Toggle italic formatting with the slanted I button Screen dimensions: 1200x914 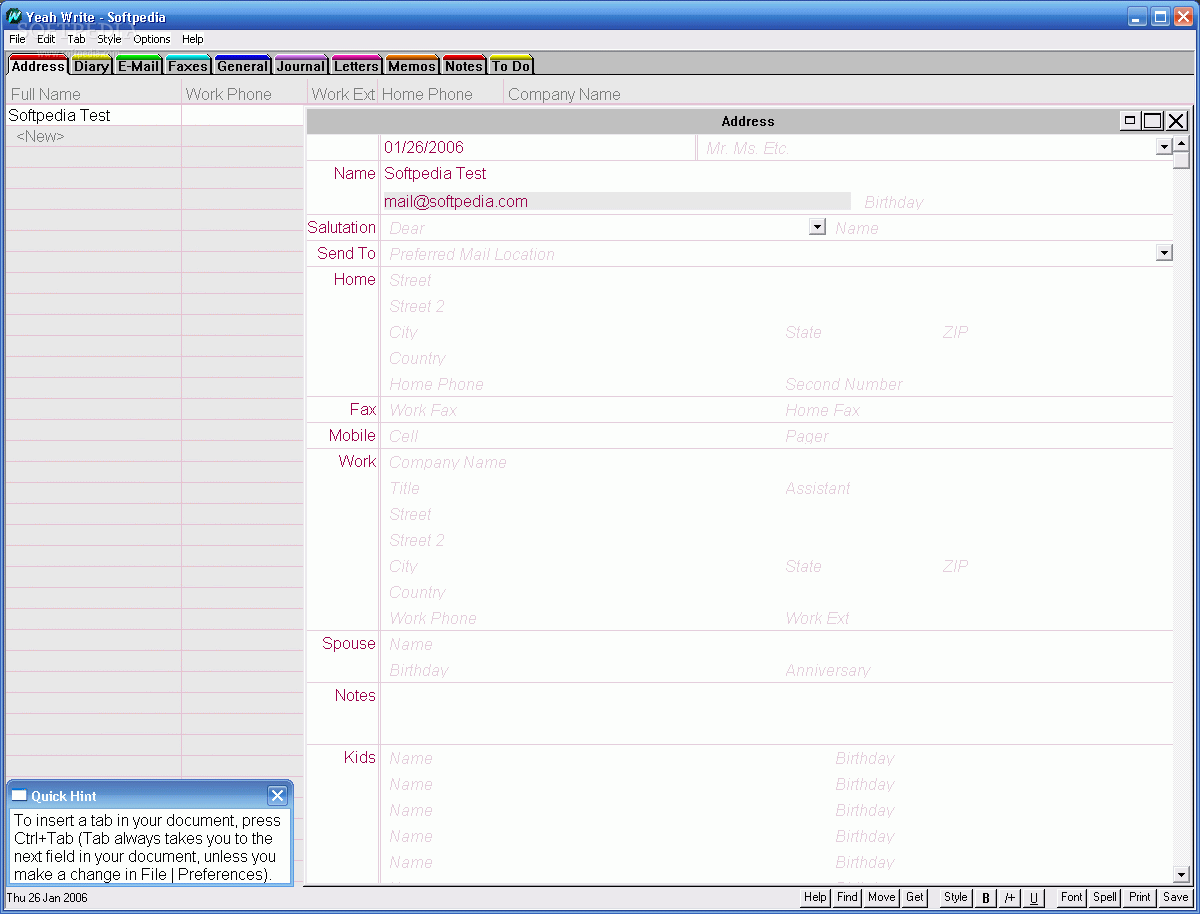(1010, 898)
